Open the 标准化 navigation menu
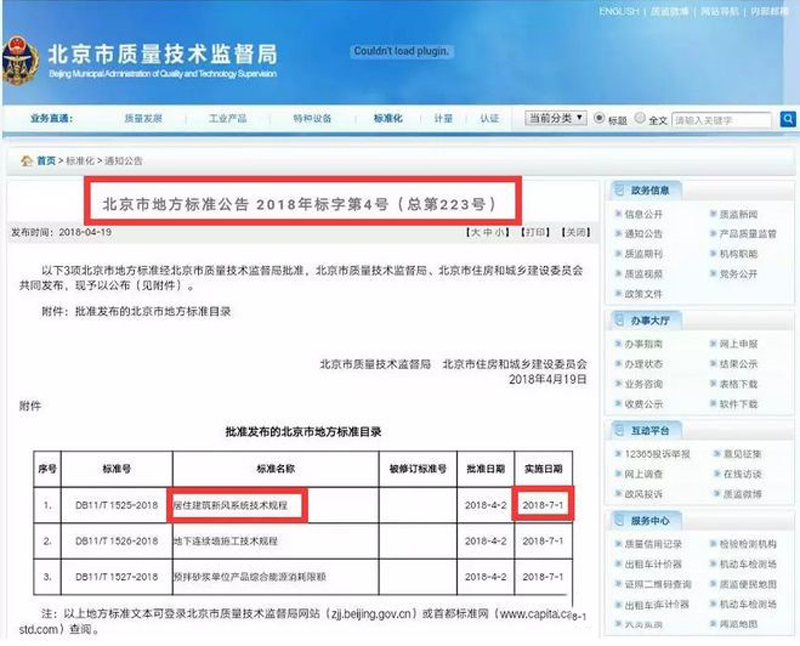This screenshot has height=646, width=800. (x=387, y=118)
